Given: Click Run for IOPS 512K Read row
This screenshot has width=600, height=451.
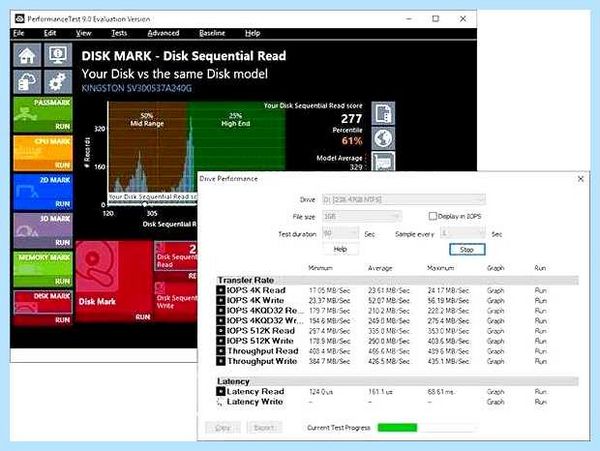Looking at the screenshot, I should coord(541,331).
